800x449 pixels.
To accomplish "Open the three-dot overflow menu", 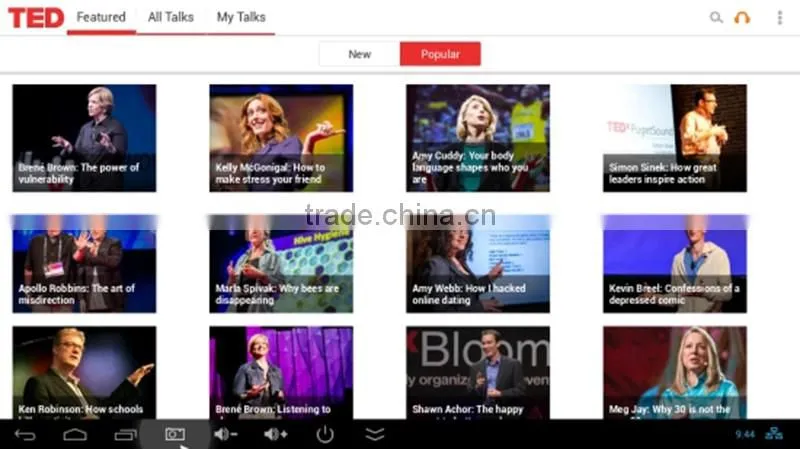I will coord(780,18).
